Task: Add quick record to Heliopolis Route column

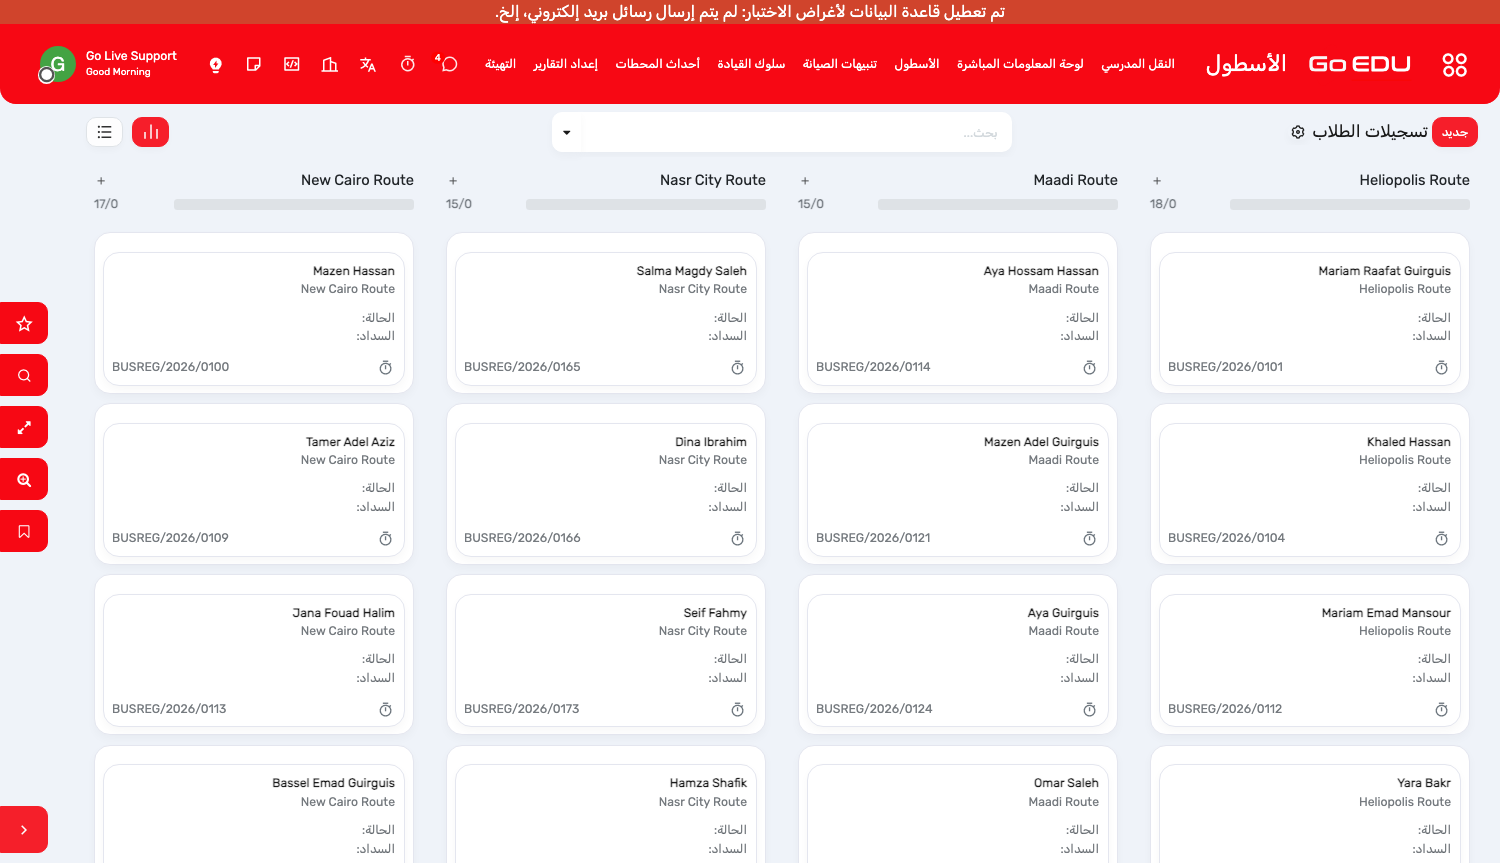Action: click(x=1157, y=181)
